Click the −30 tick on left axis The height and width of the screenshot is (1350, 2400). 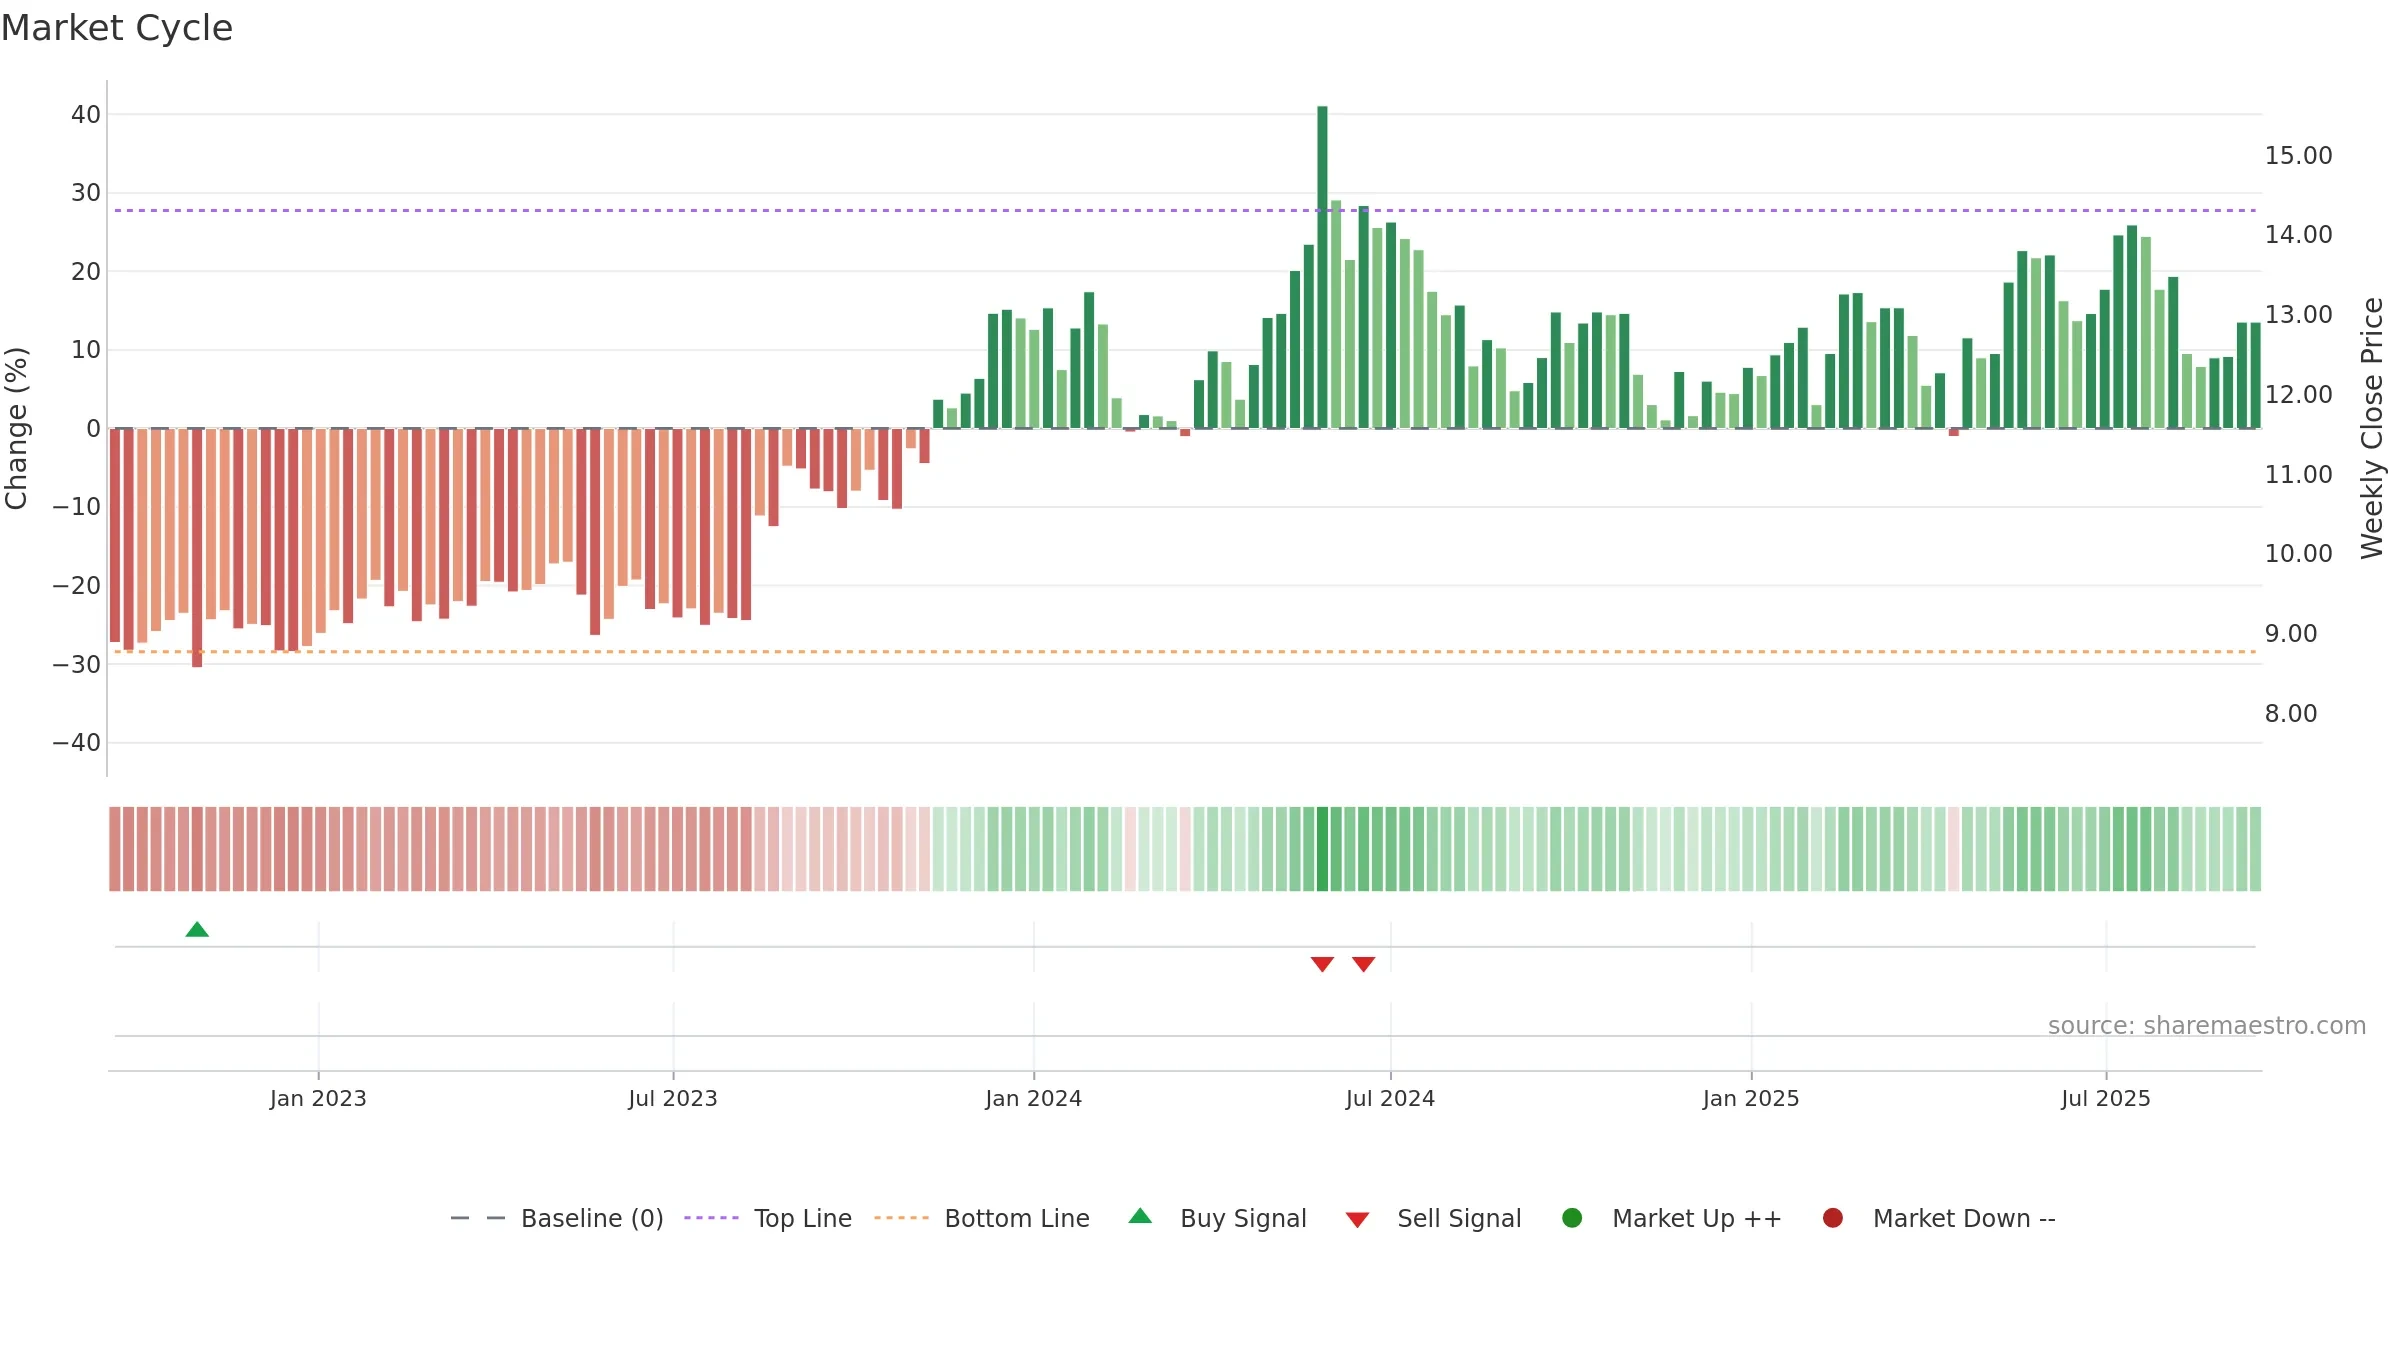tap(77, 665)
